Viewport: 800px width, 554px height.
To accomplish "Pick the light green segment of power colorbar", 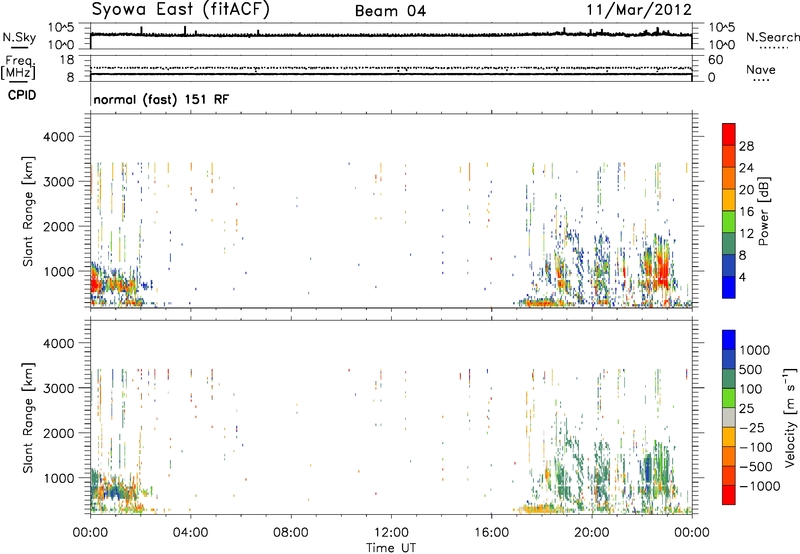I will coord(729,222).
